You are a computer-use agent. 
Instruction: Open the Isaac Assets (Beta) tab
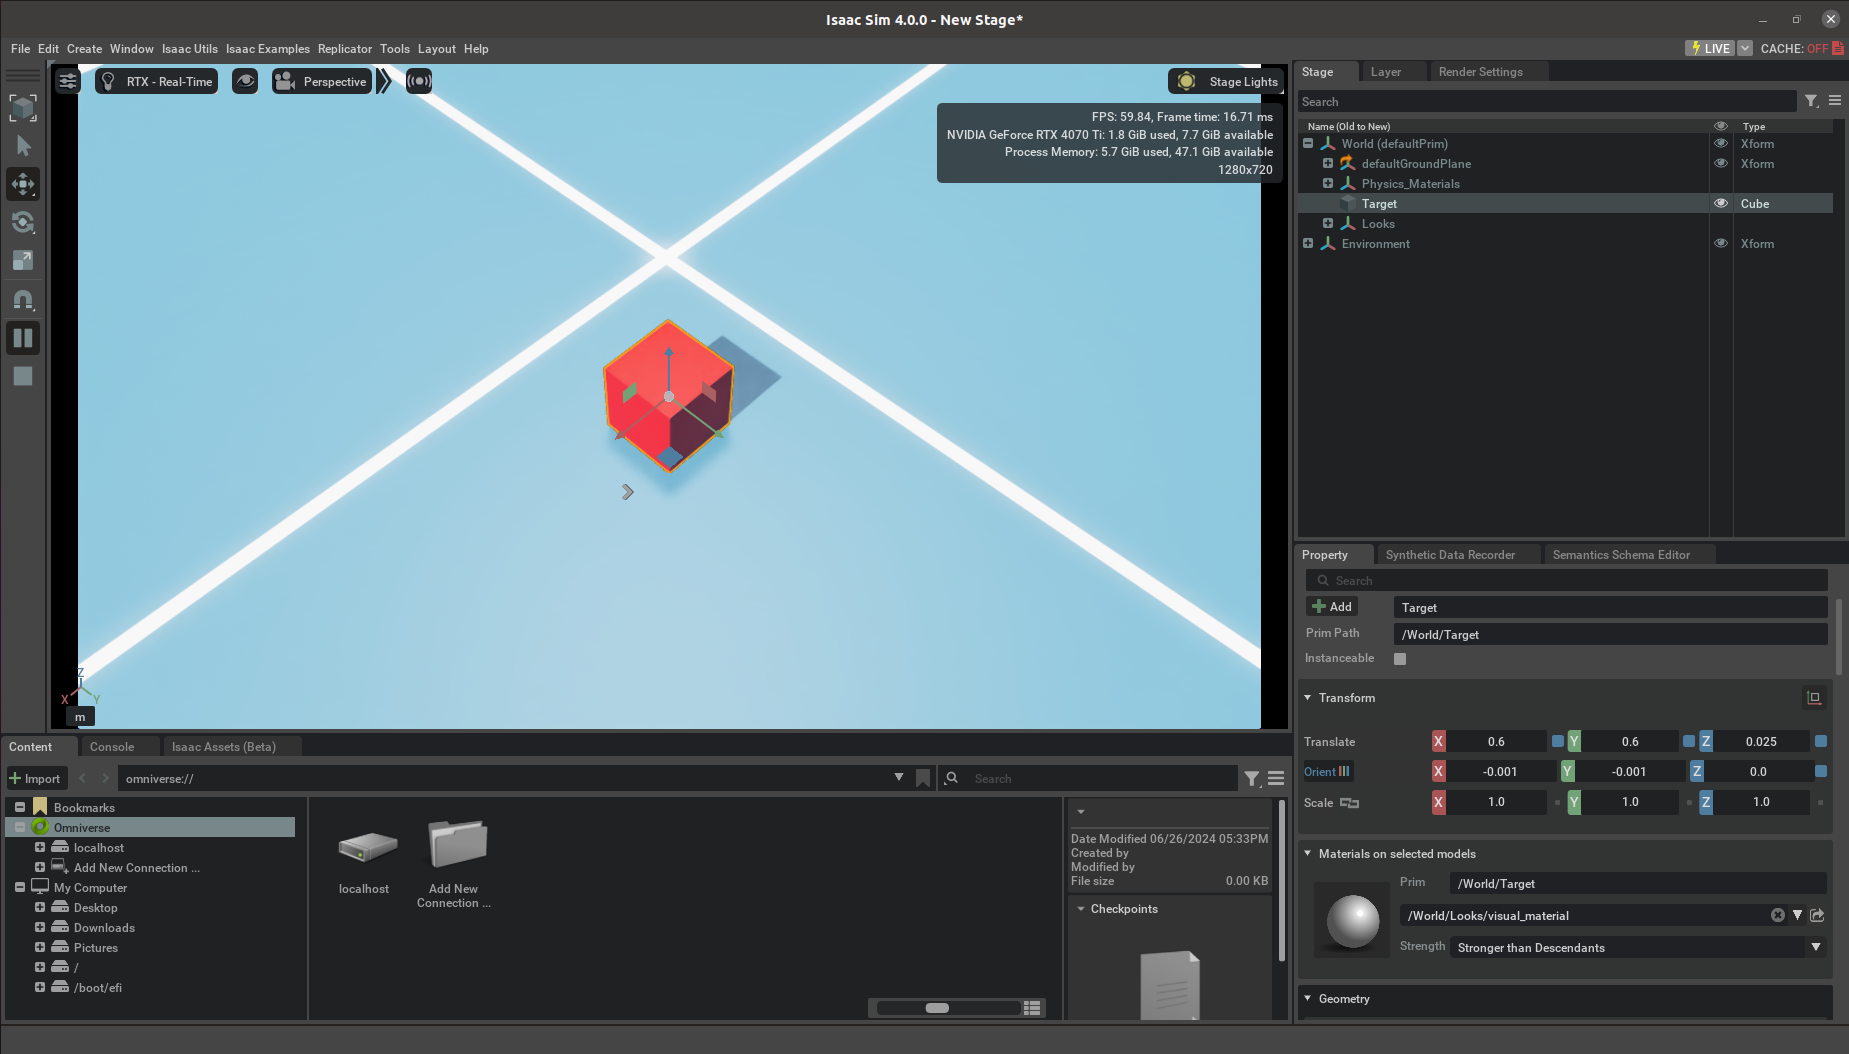224,747
